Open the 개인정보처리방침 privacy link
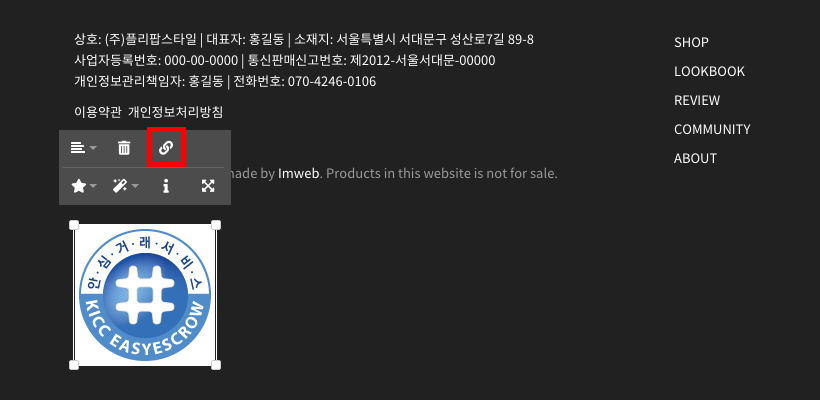Screen dimensions: 820x400 pyautogui.click(x=176, y=111)
